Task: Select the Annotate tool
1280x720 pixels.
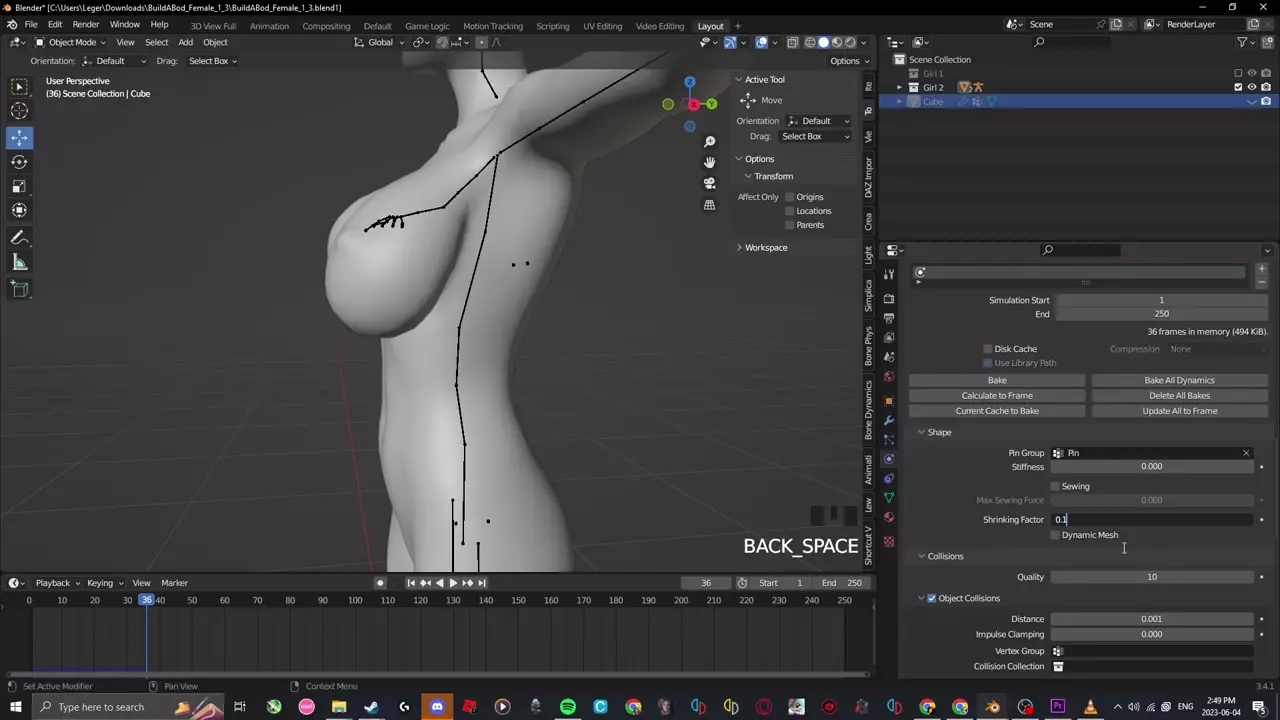Action: (19, 238)
